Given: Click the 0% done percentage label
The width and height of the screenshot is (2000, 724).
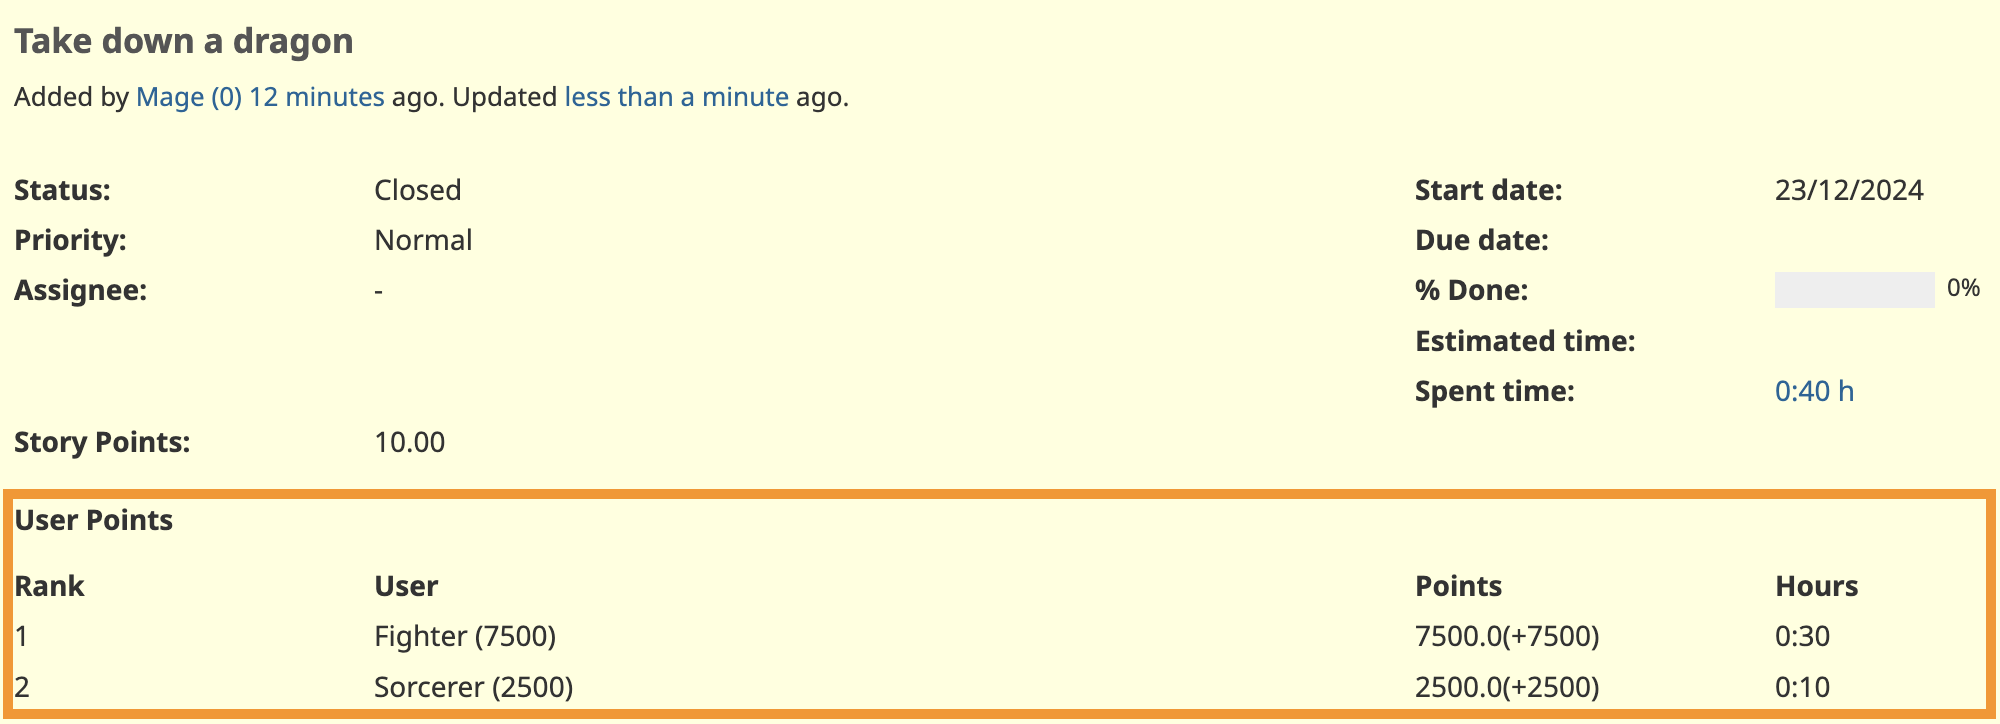Looking at the screenshot, I should click(x=1964, y=288).
